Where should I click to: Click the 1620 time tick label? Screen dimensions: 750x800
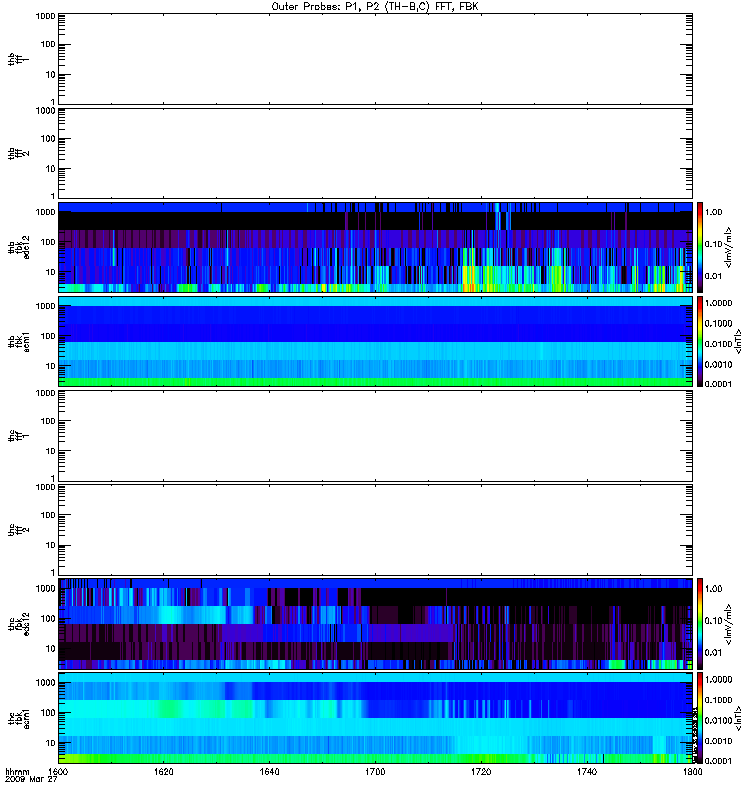point(164,772)
